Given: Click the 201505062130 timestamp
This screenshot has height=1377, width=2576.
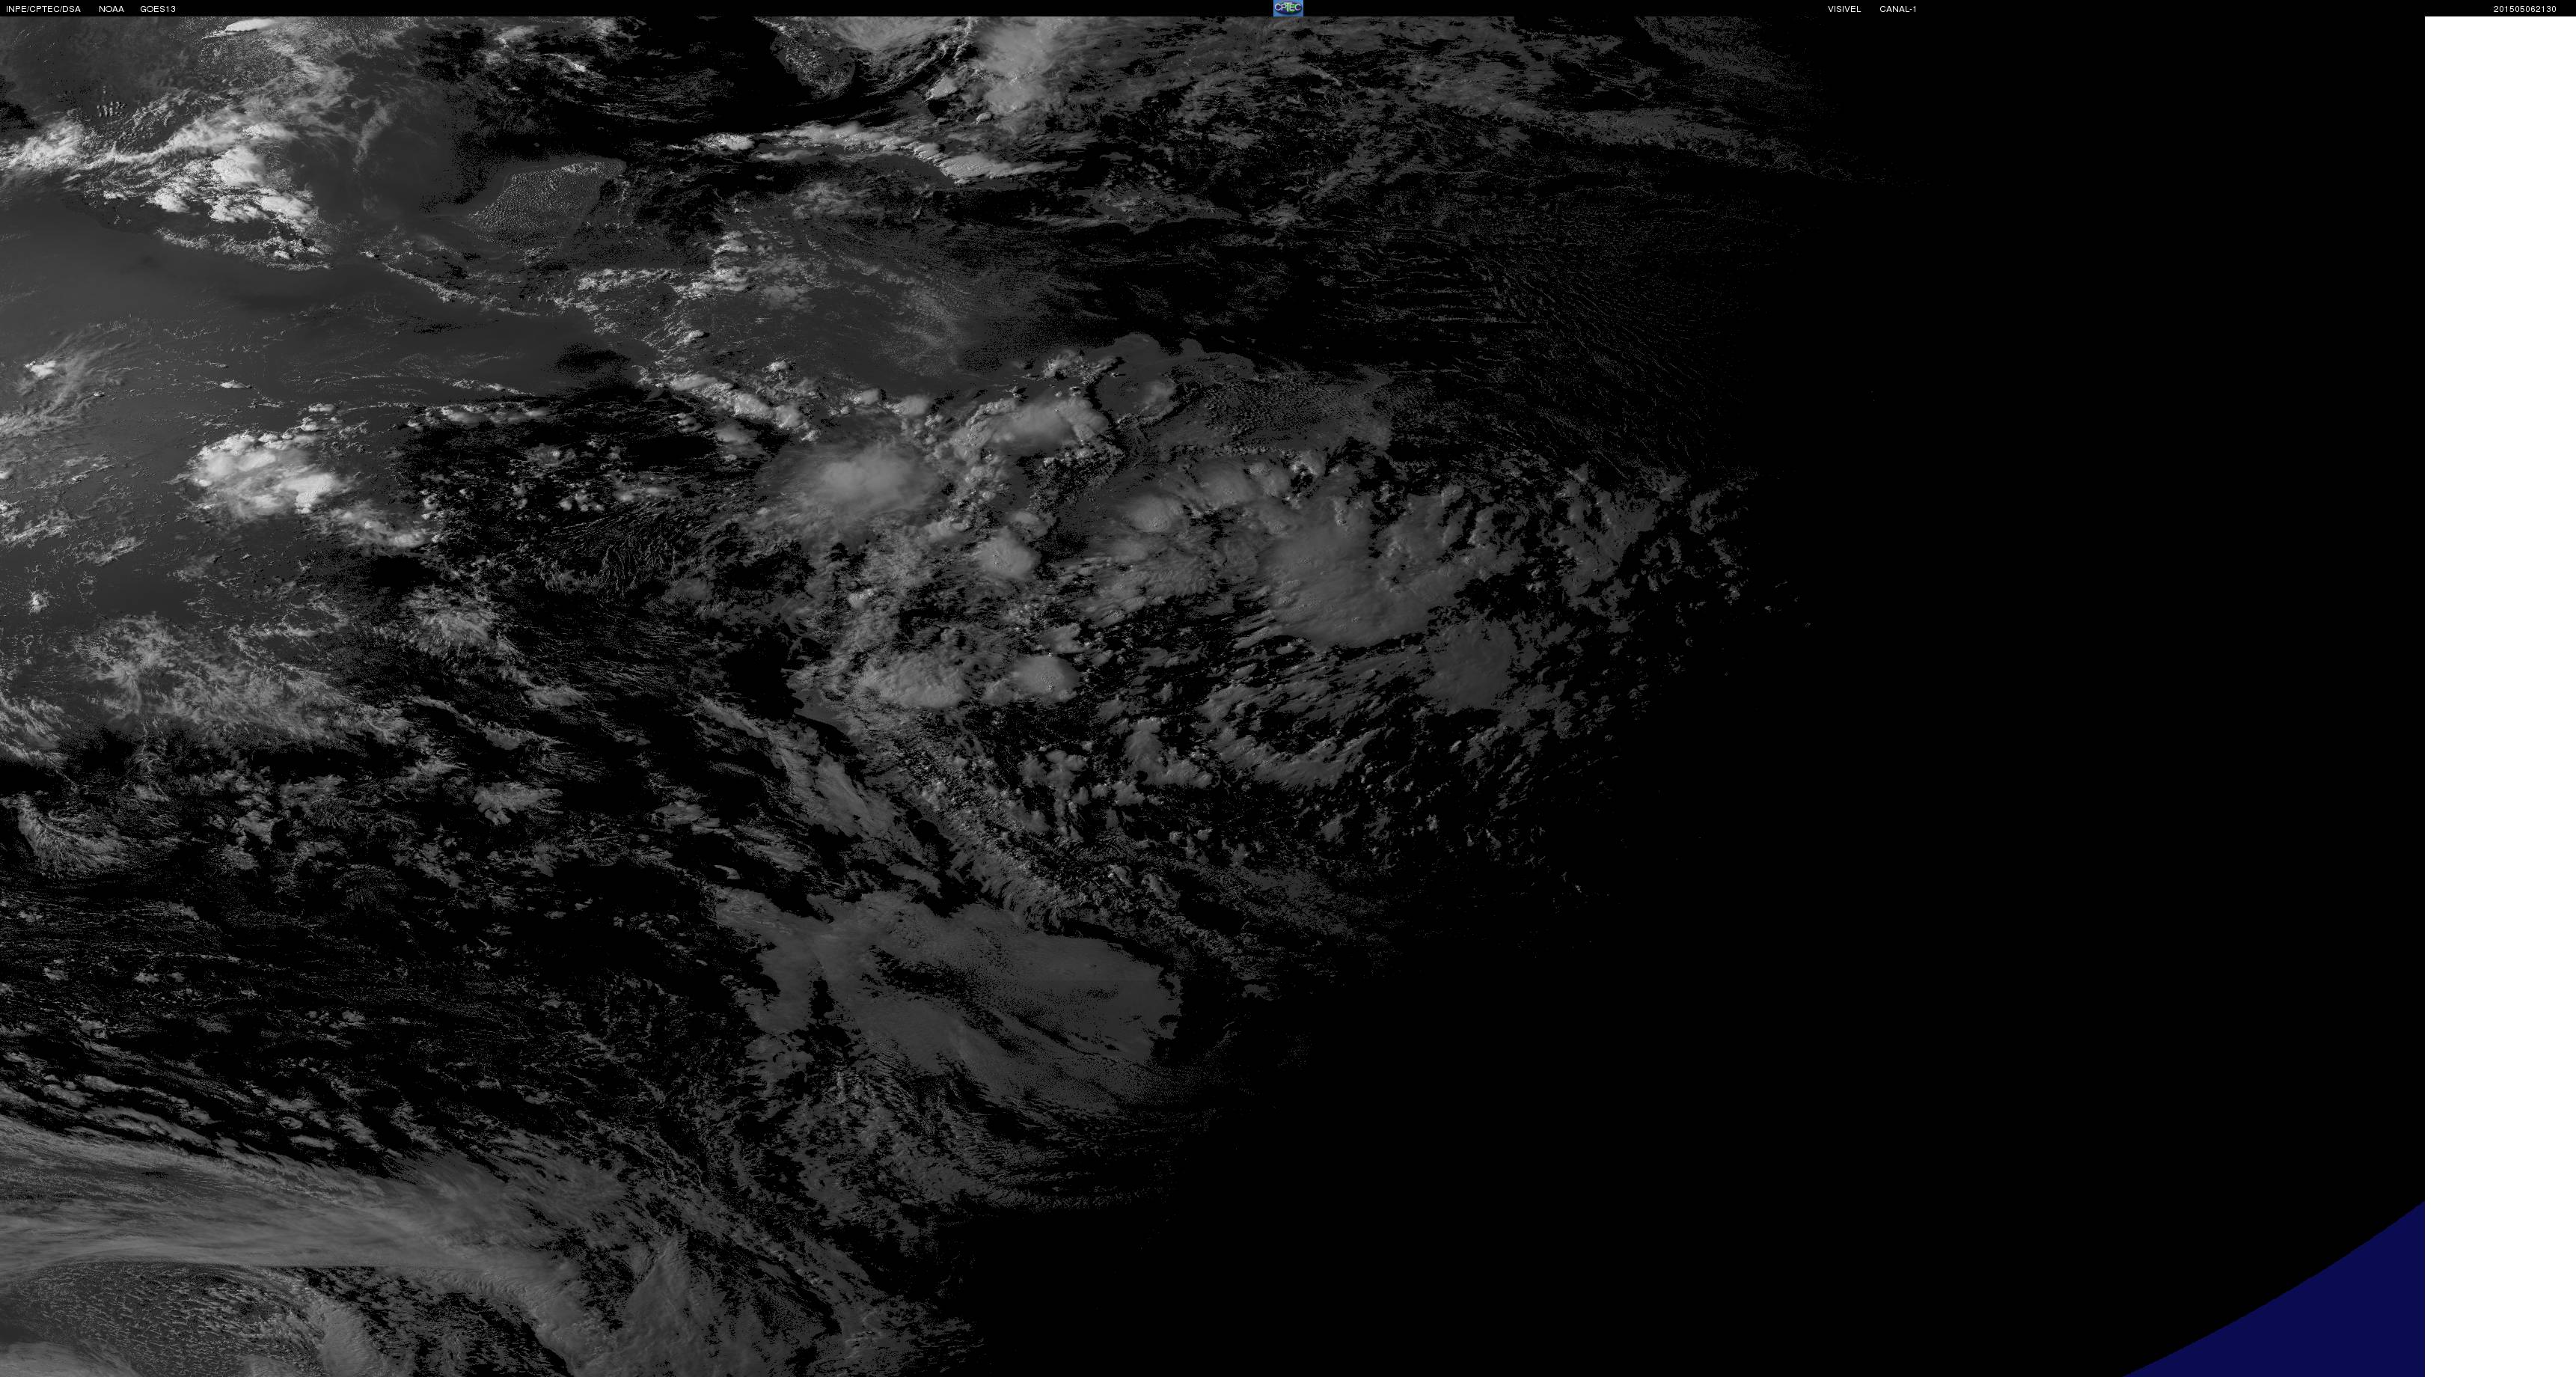Looking at the screenshot, I should 2524,9.
